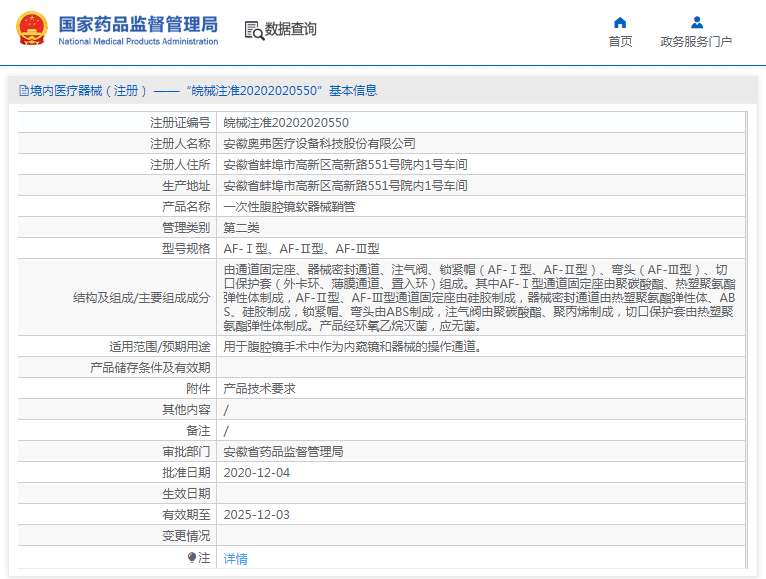This screenshot has height=579, width=766.
Task: Click the 政务服务门户 text label
Action: [696, 42]
